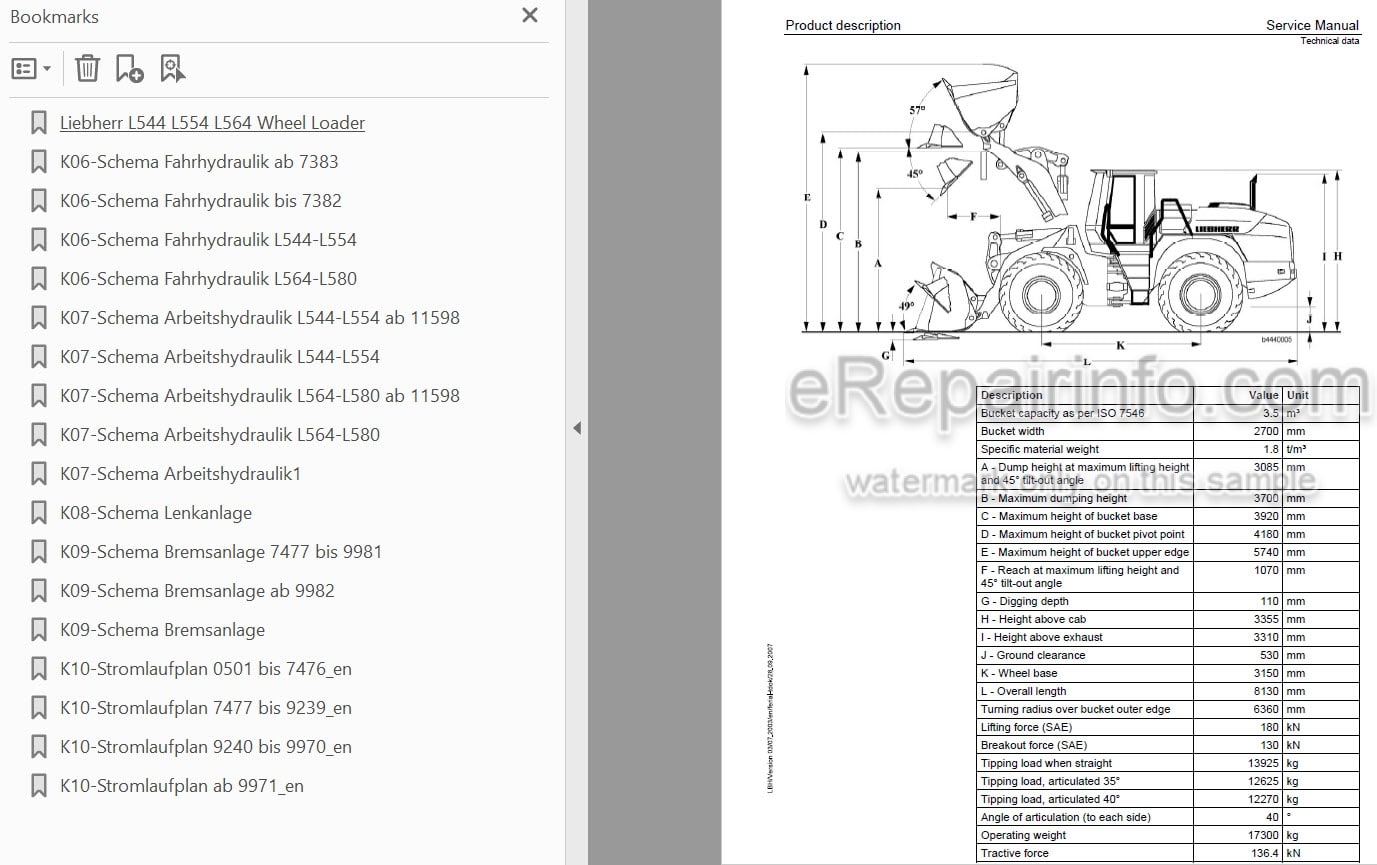Screen dimensions: 1377x865
Task: Click 'Product description' page header text
Action: click(x=843, y=25)
